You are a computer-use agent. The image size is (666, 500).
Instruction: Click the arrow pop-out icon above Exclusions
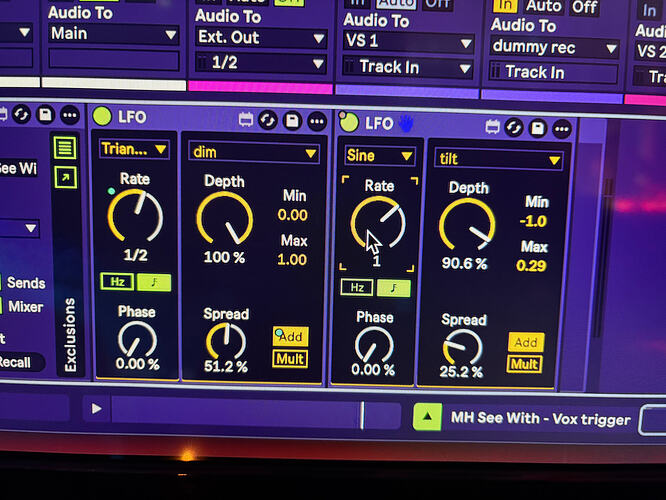click(x=65, y=177)
